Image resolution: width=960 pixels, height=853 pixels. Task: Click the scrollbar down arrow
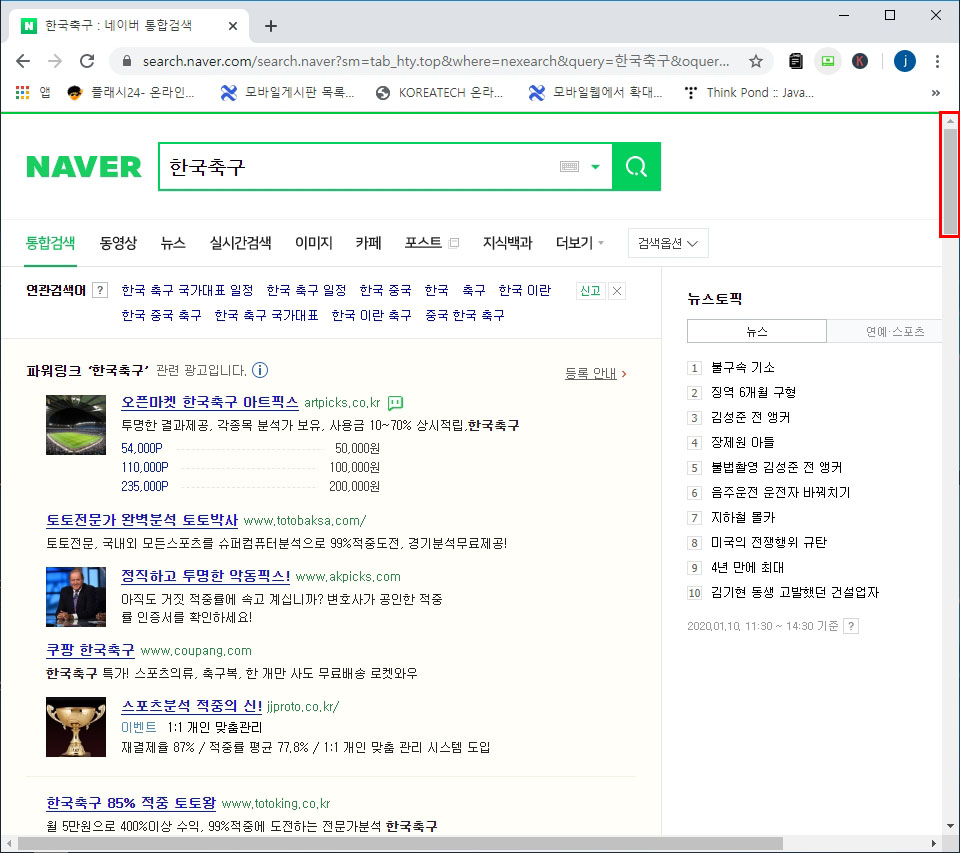point(950,826)
